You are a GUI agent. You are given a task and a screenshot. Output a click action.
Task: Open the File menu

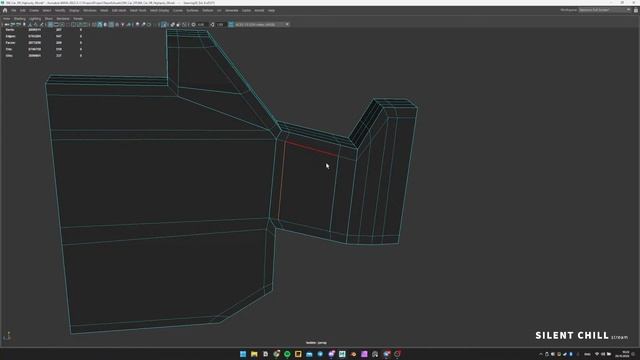click(x=14, y=10)
